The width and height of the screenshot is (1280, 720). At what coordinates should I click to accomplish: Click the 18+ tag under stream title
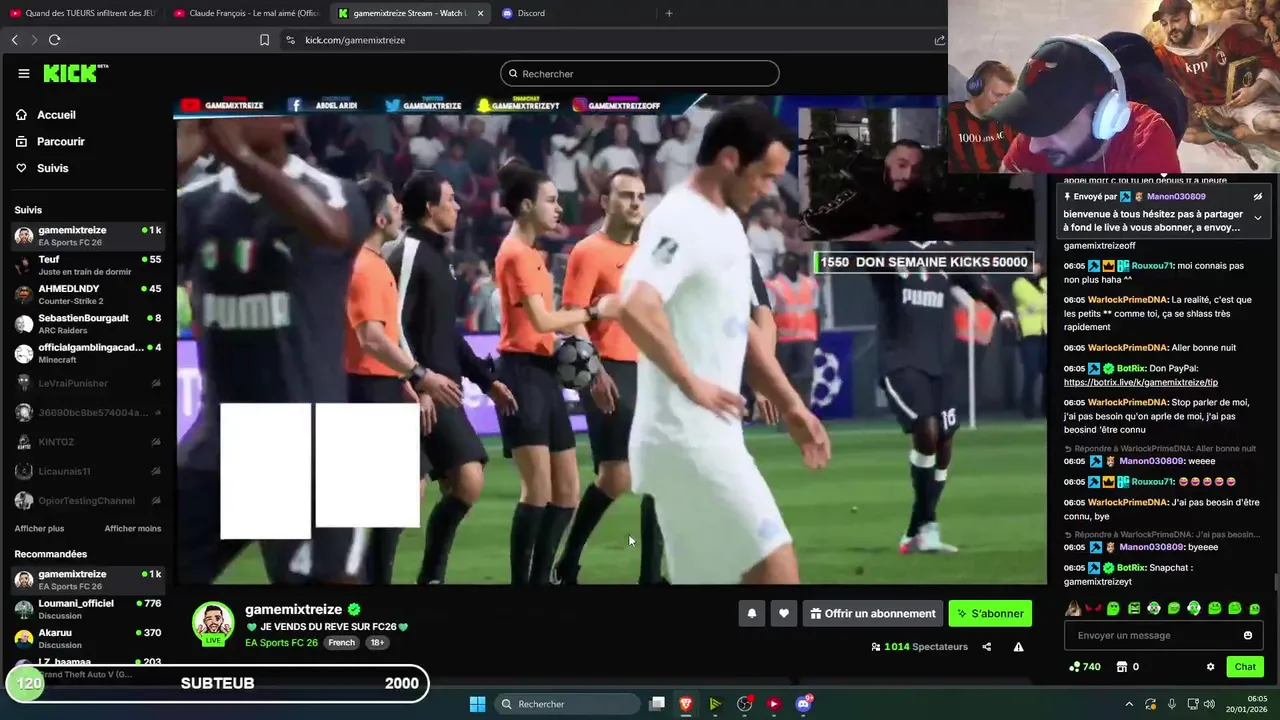(377, 642)
